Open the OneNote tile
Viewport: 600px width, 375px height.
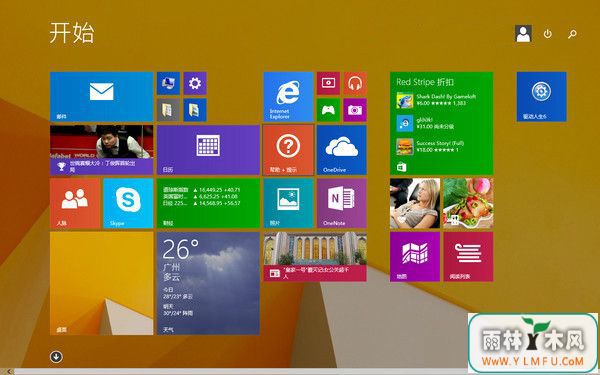click(x=341, y=203)
